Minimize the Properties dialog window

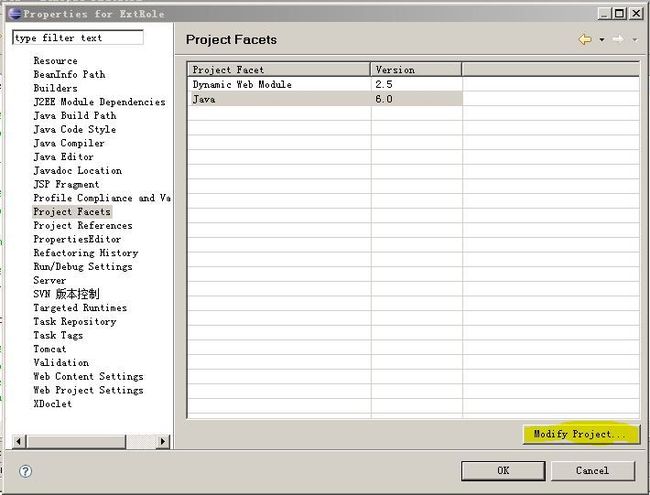pos(604,14)
